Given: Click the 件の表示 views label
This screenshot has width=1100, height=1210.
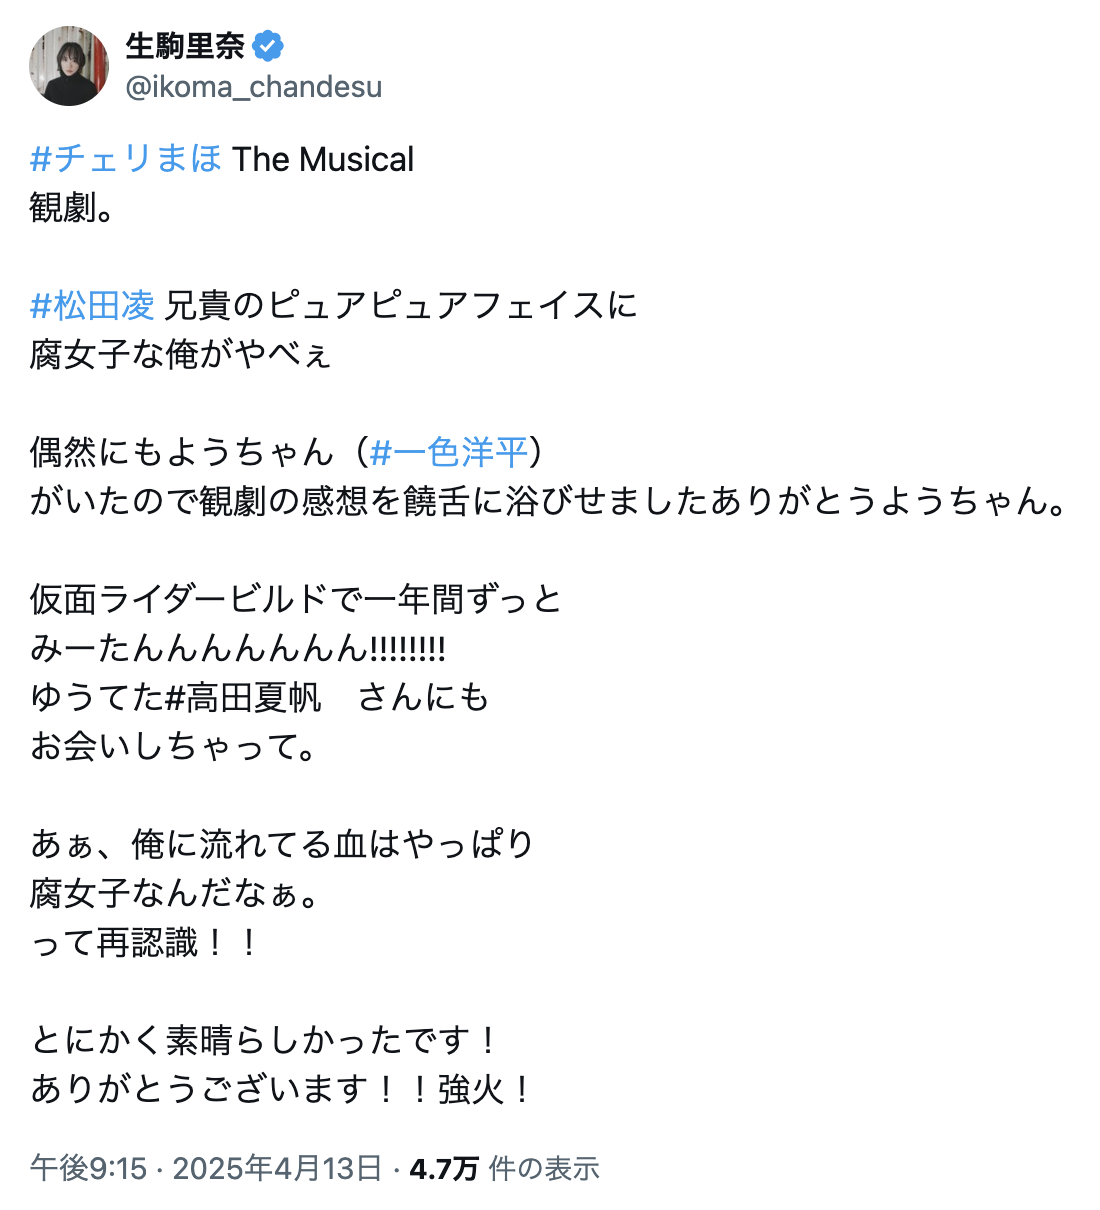Looking at the screenshot, I should pos(544,1168).
